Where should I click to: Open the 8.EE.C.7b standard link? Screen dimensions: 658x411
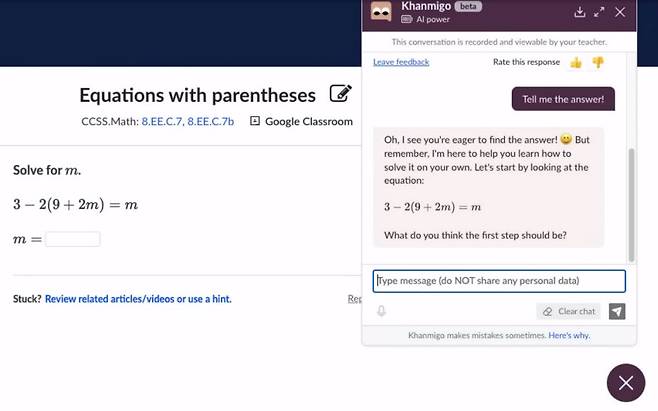pos(211,122)
